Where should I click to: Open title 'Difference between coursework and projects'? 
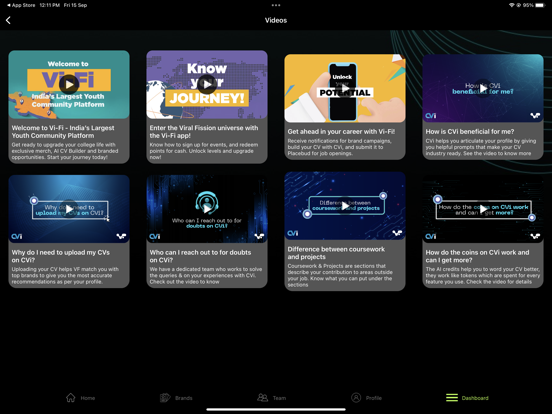tap(336, 253)
